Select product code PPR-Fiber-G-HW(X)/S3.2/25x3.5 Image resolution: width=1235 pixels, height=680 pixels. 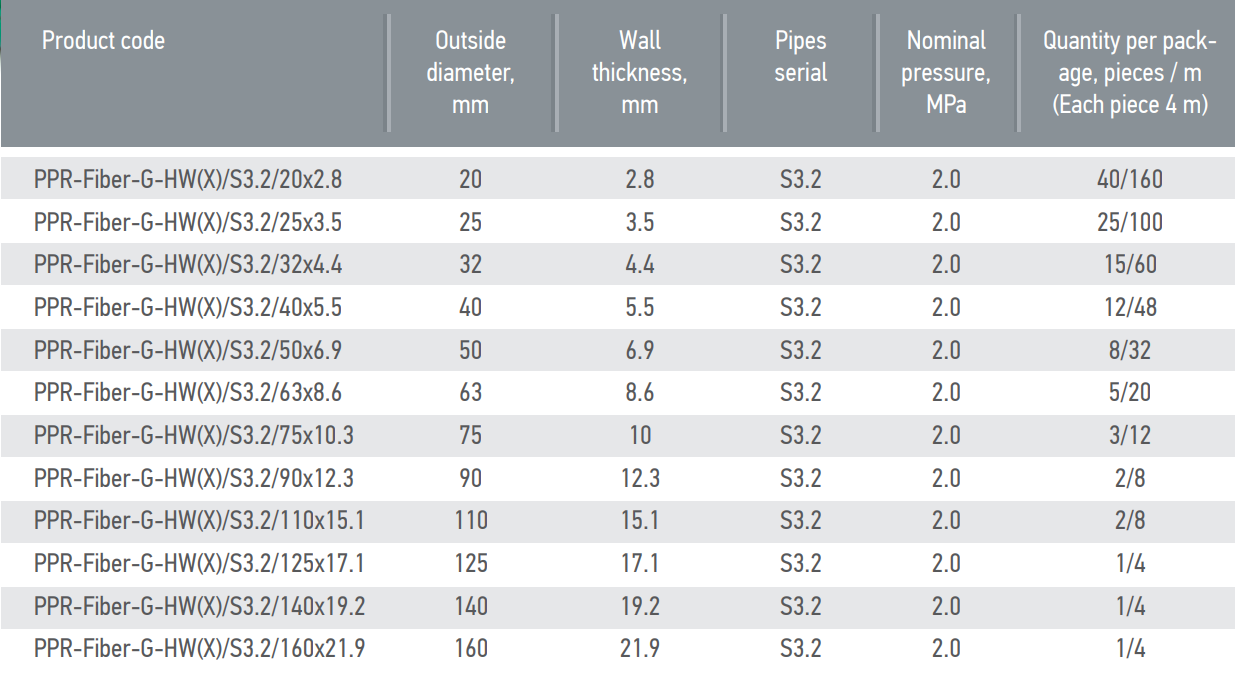(x=188, y=222)
